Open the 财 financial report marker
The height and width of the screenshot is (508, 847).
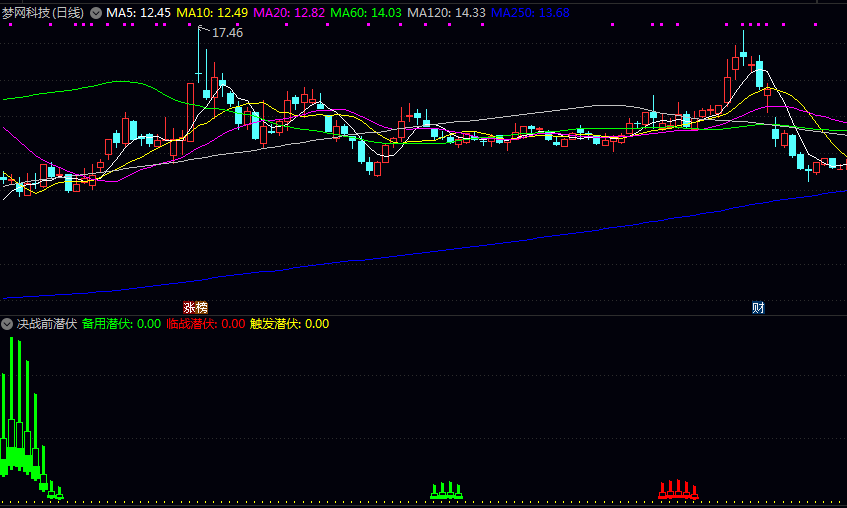758,308
